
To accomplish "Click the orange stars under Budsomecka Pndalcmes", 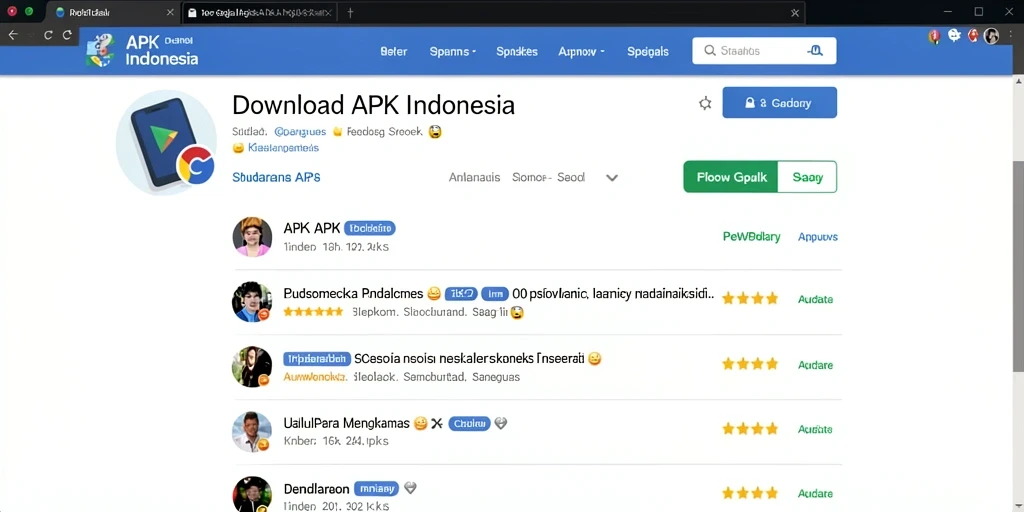I will [313, 312].
